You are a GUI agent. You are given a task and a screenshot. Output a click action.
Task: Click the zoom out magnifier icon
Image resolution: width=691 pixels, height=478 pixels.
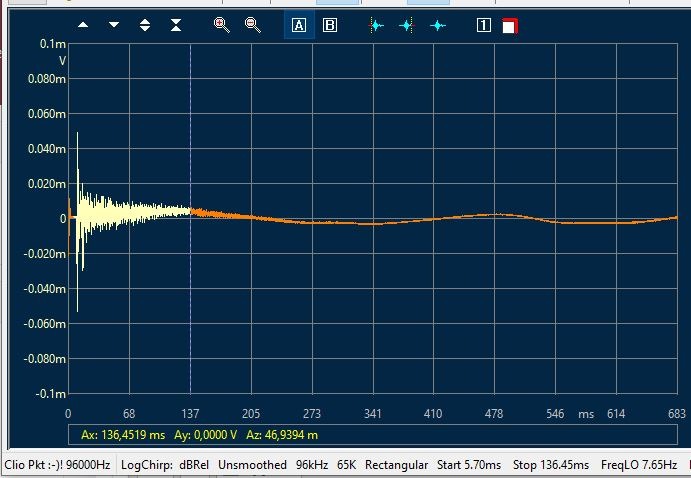click(x=253, y=25)
